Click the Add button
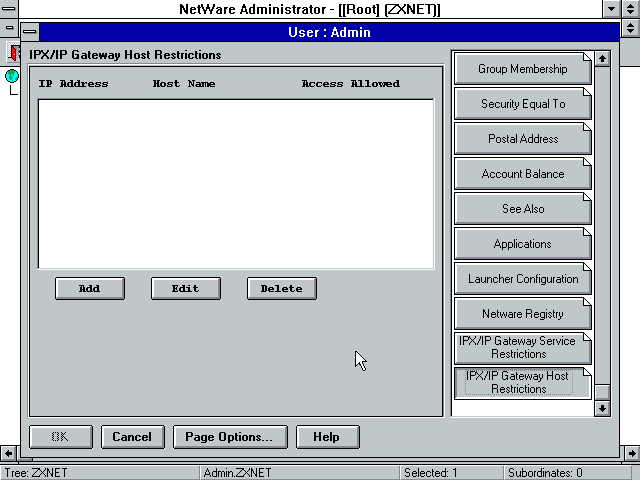The height and width of the screenshot is (480, 640). [x=90, y=289]
